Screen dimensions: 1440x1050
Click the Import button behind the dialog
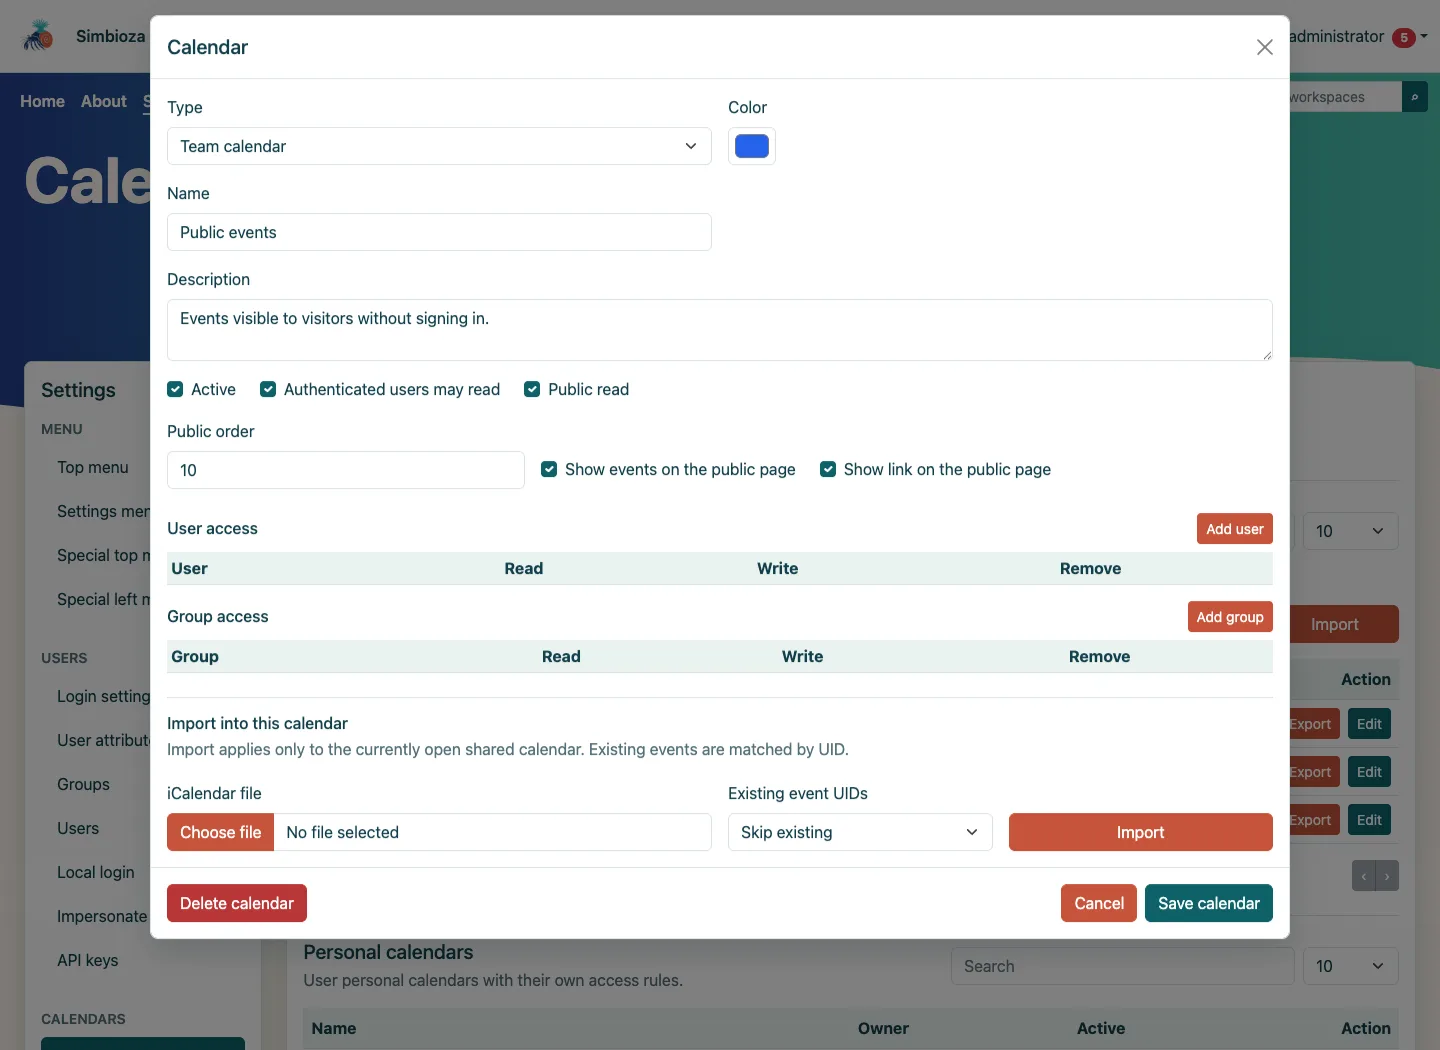click(x=1344, y=624)
